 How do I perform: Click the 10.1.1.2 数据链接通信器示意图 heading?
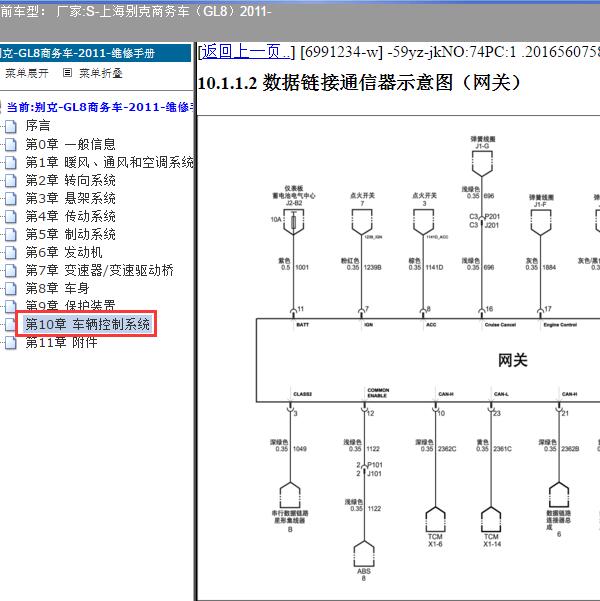point(358,82)
